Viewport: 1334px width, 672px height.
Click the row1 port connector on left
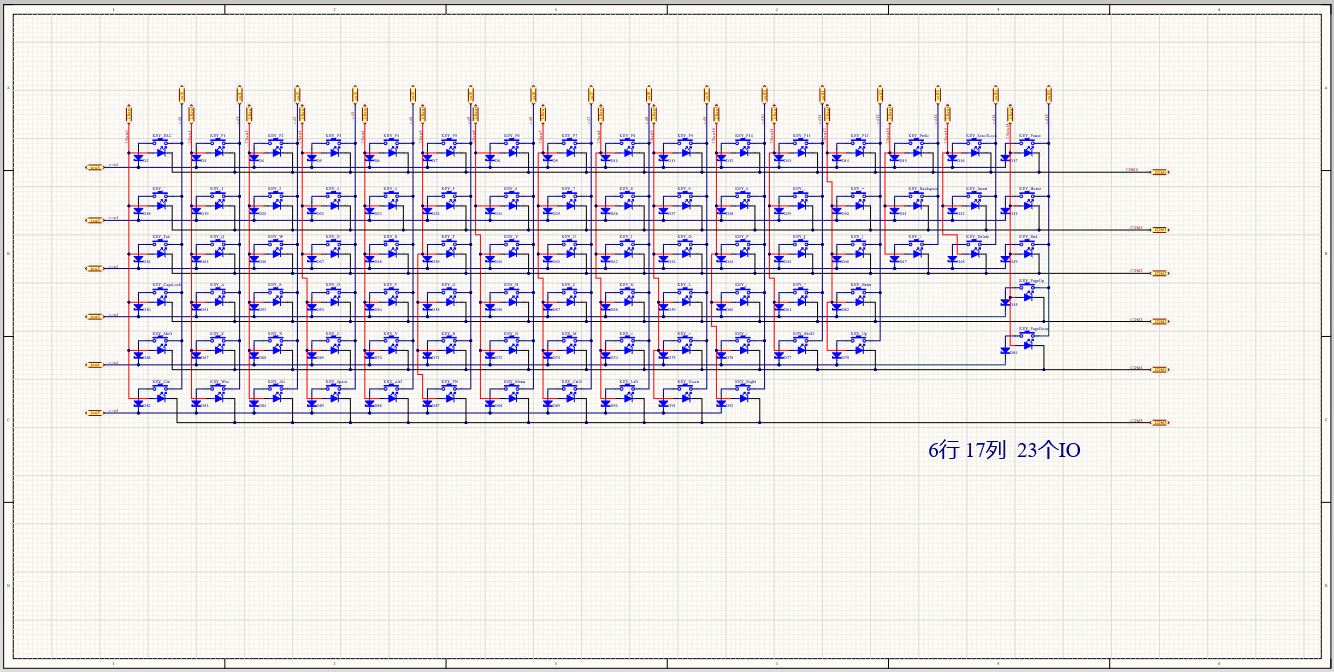(95, 220)
